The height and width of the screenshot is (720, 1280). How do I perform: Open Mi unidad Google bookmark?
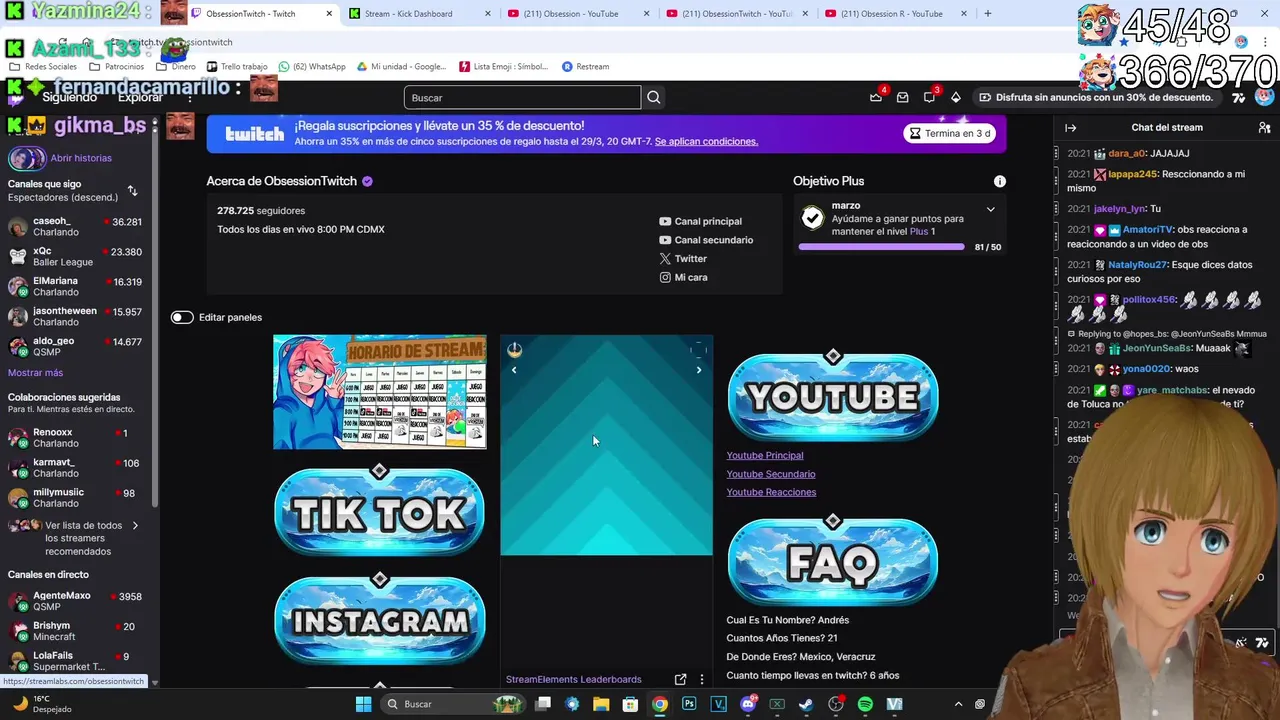[x=401, y=66]
